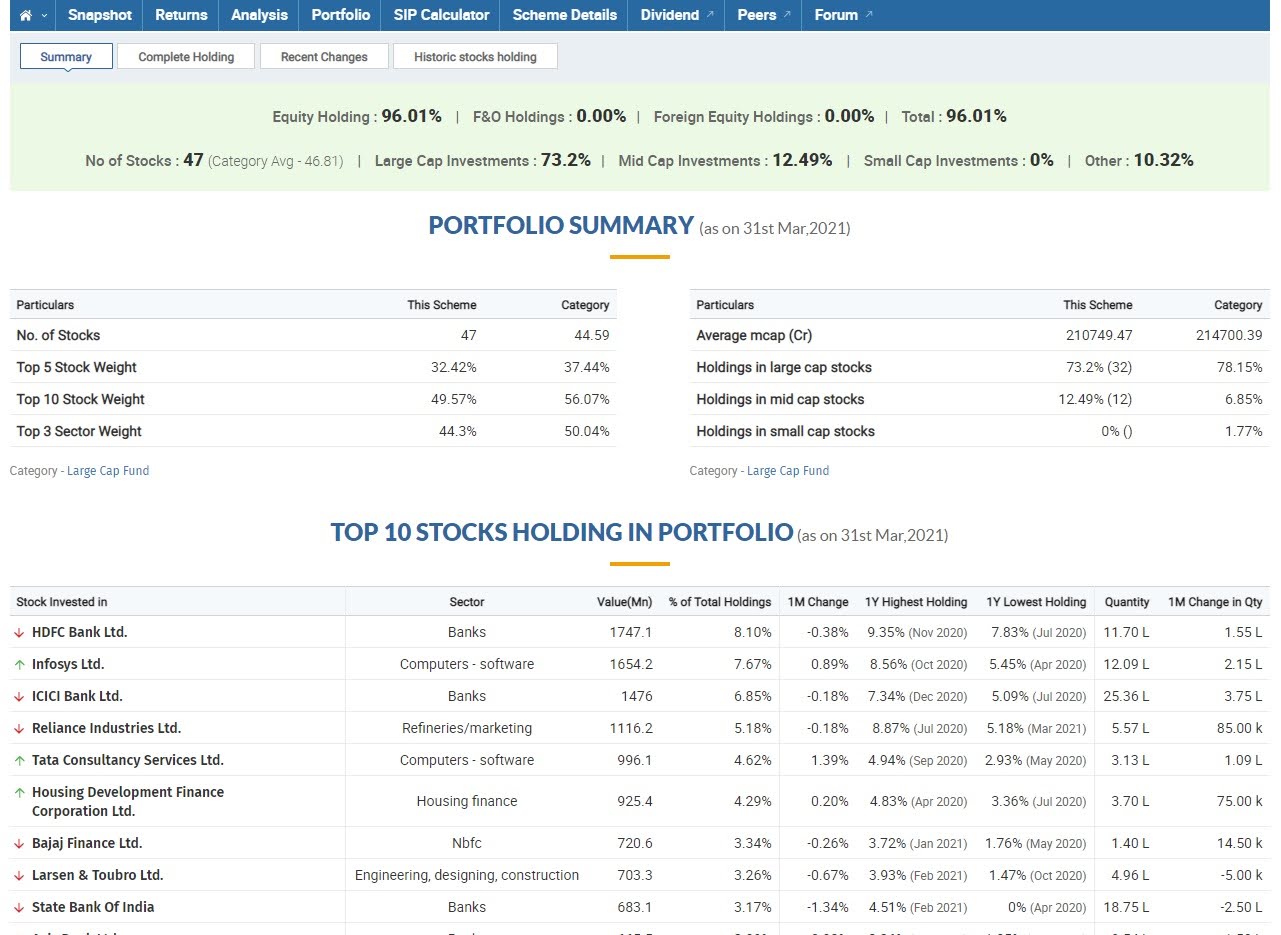Open Large Cap Fund link under right table

(788, 471)
